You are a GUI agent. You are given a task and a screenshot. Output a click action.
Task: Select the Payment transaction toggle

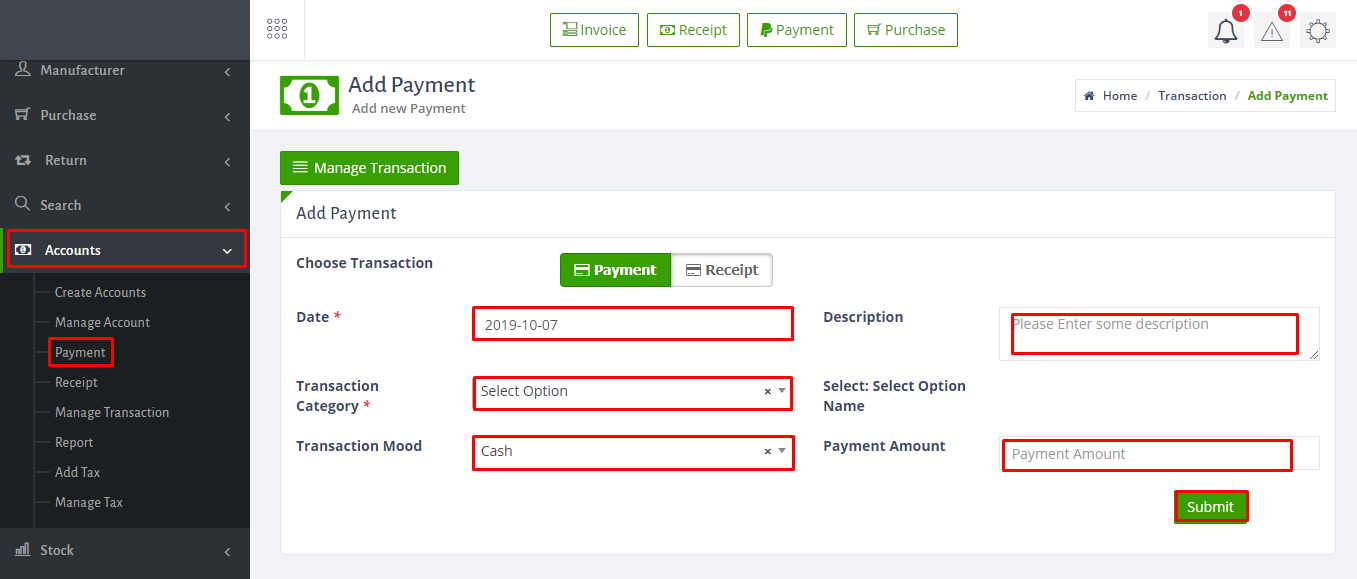pos(615,270)
